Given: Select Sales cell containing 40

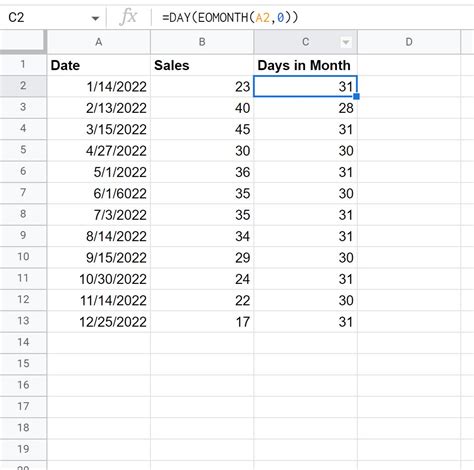Looking at the screenshot, I should (202, 108).
